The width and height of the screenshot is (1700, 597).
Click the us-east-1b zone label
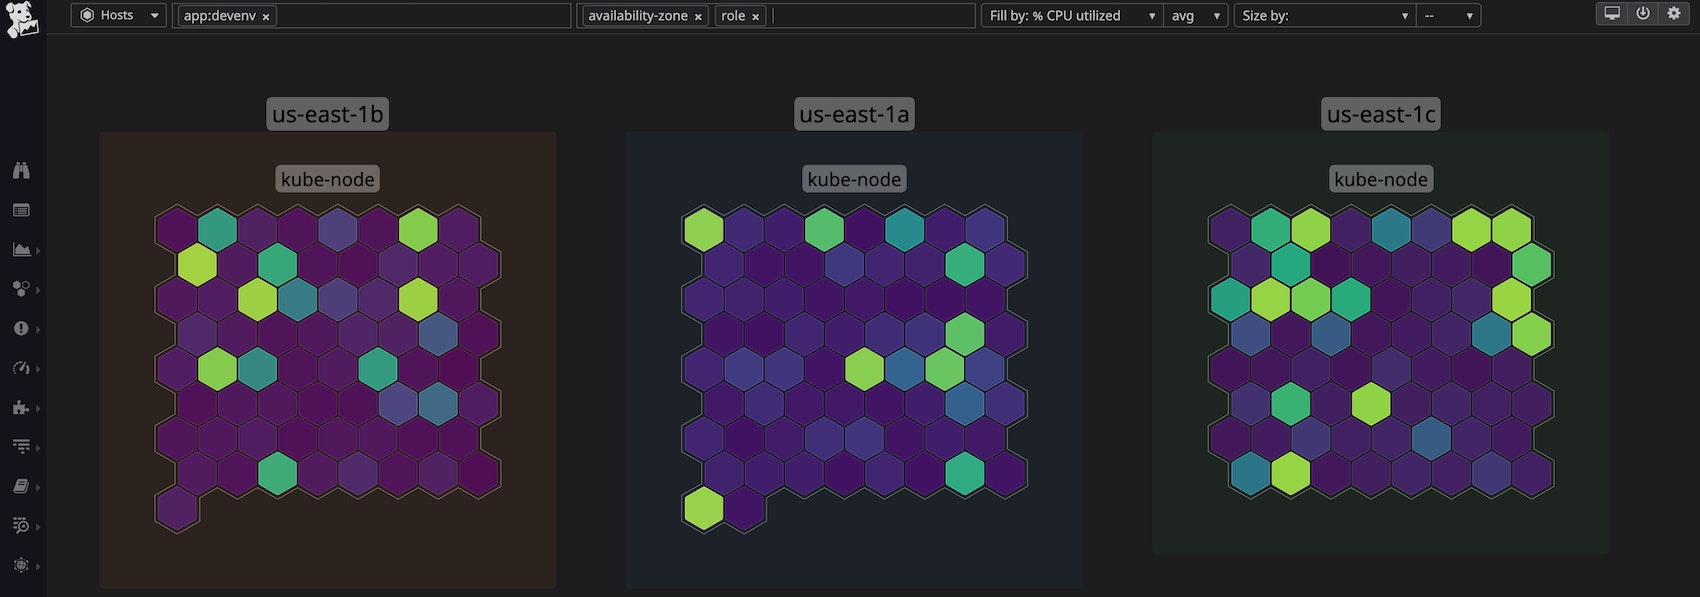click(x=327, y=114)
